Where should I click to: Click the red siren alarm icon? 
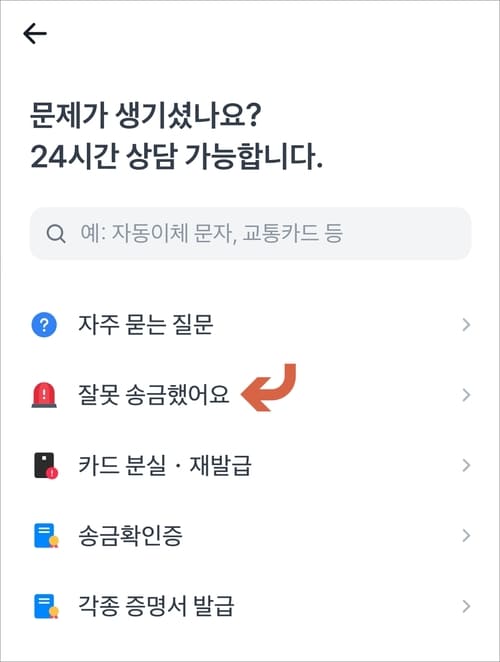[x=44, y=395]
